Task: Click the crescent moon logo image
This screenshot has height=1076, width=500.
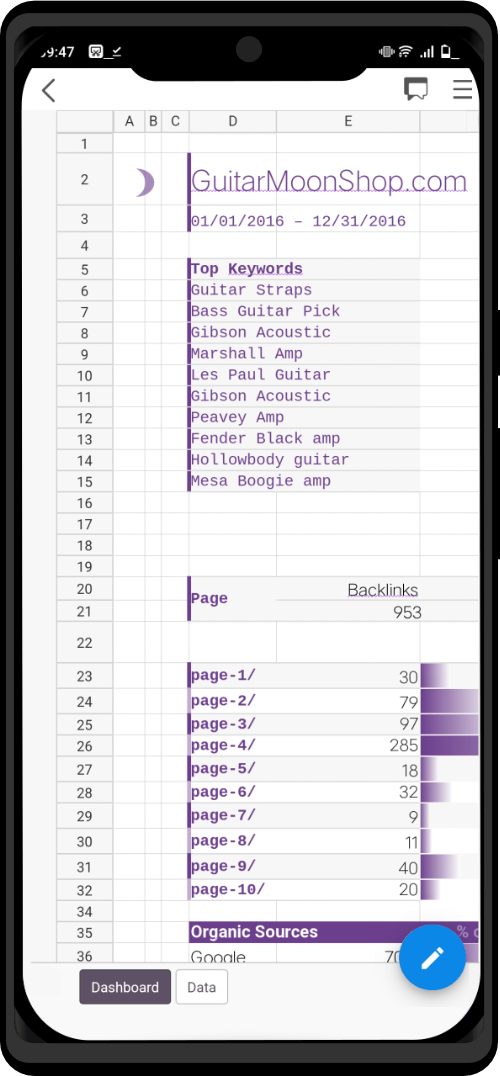Action: (x=145, y=183)
